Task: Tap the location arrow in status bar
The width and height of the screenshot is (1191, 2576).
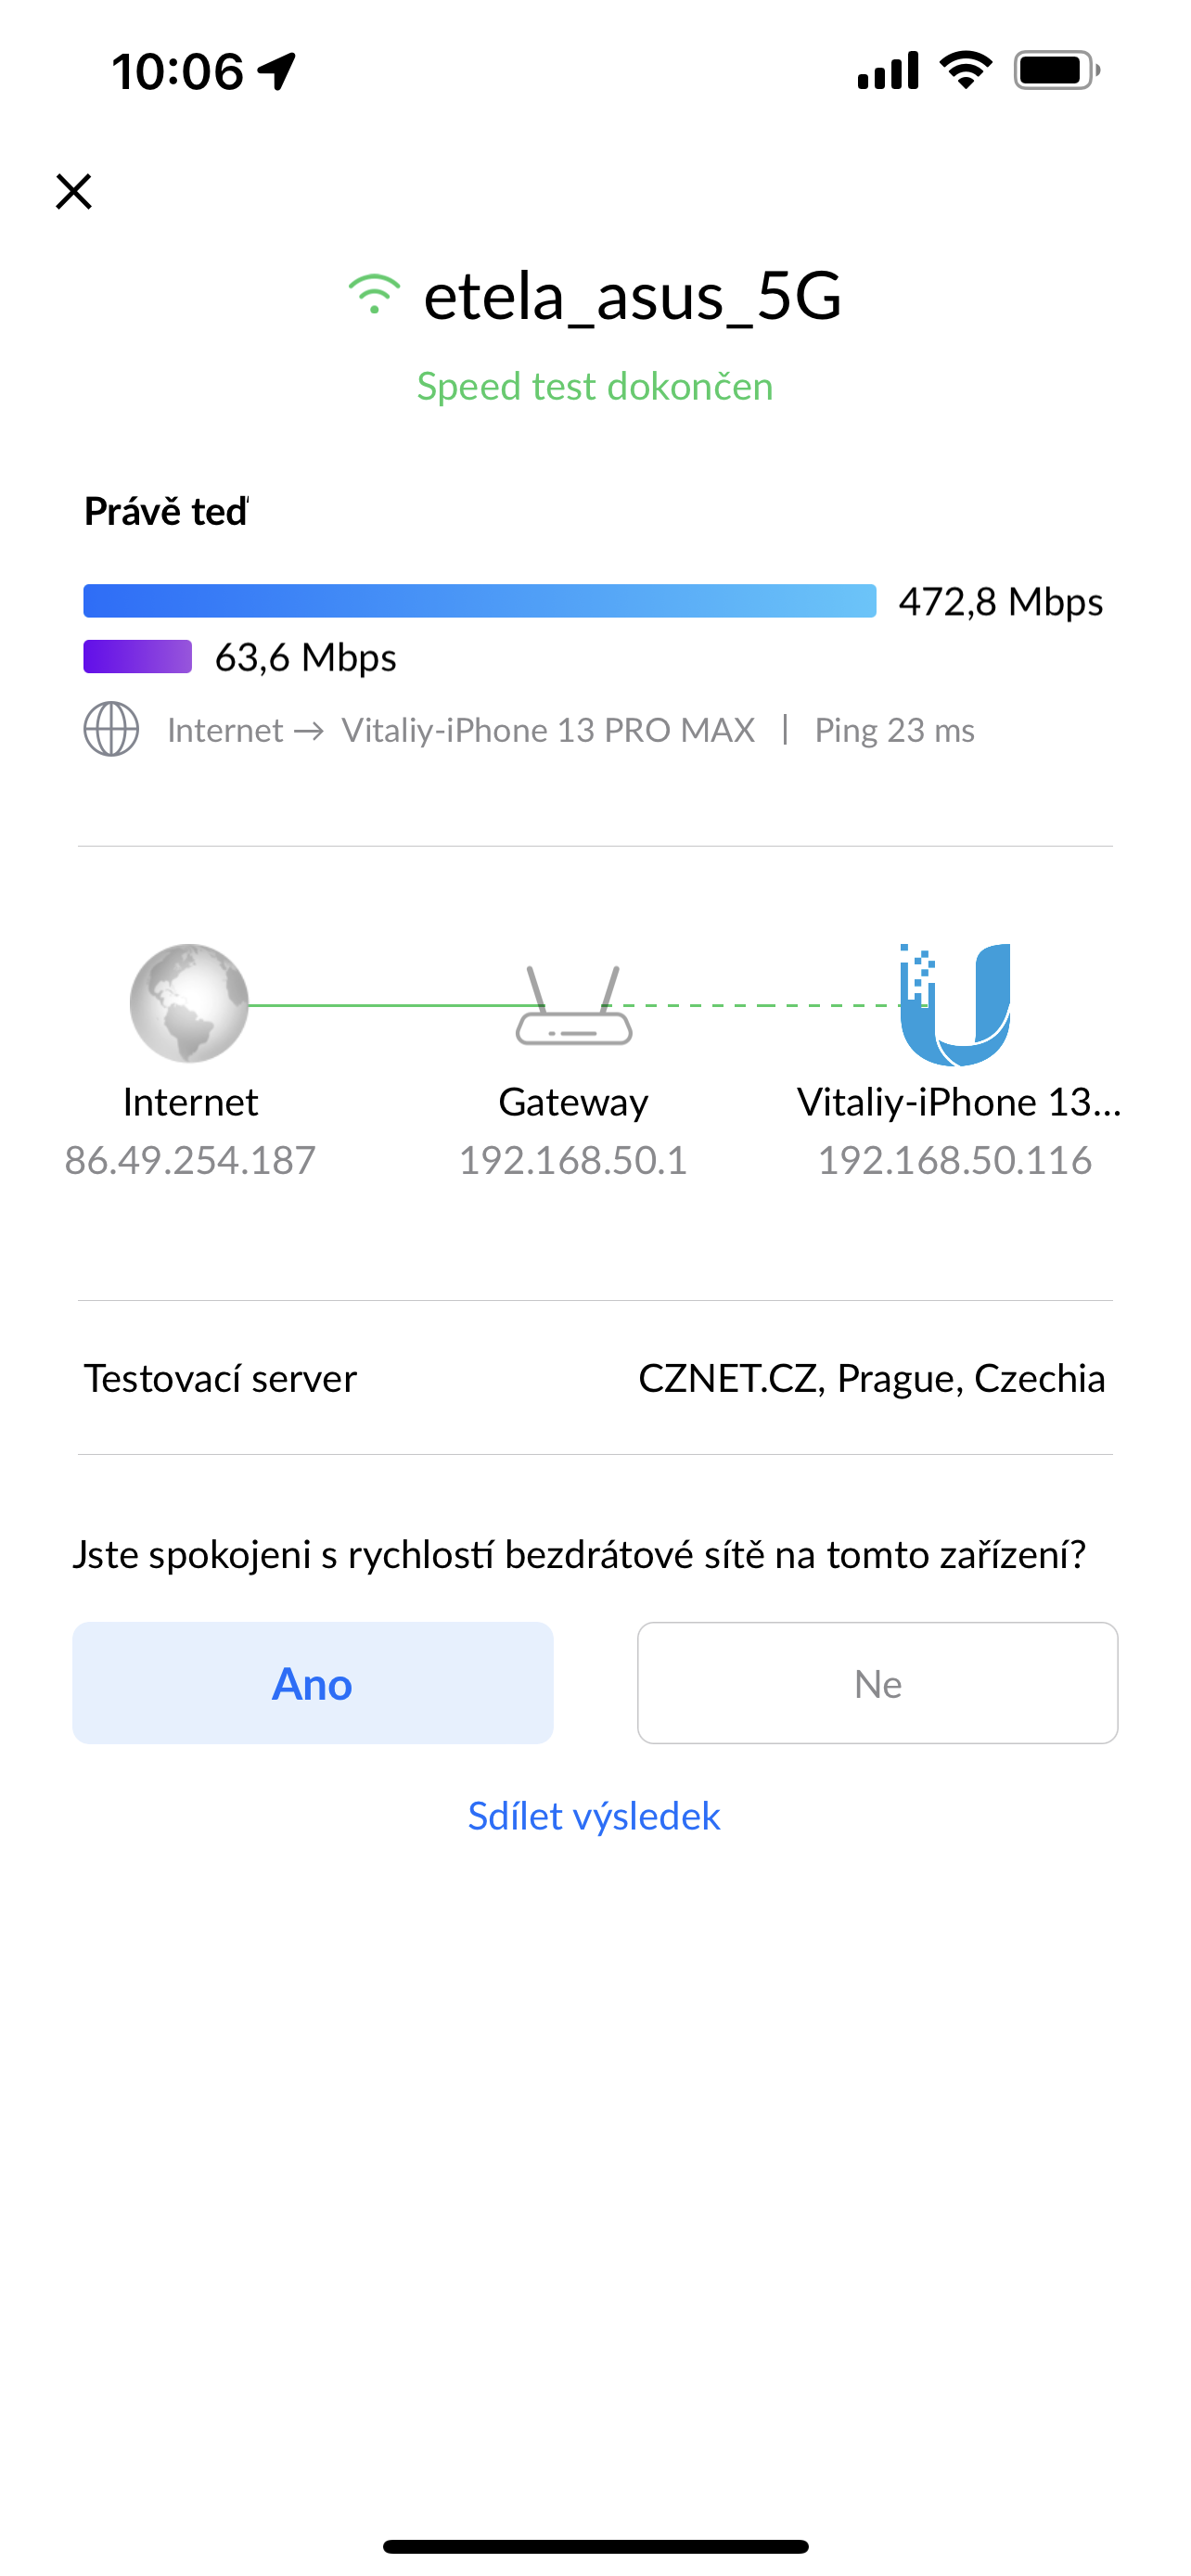Action: [x=277, y=71]
